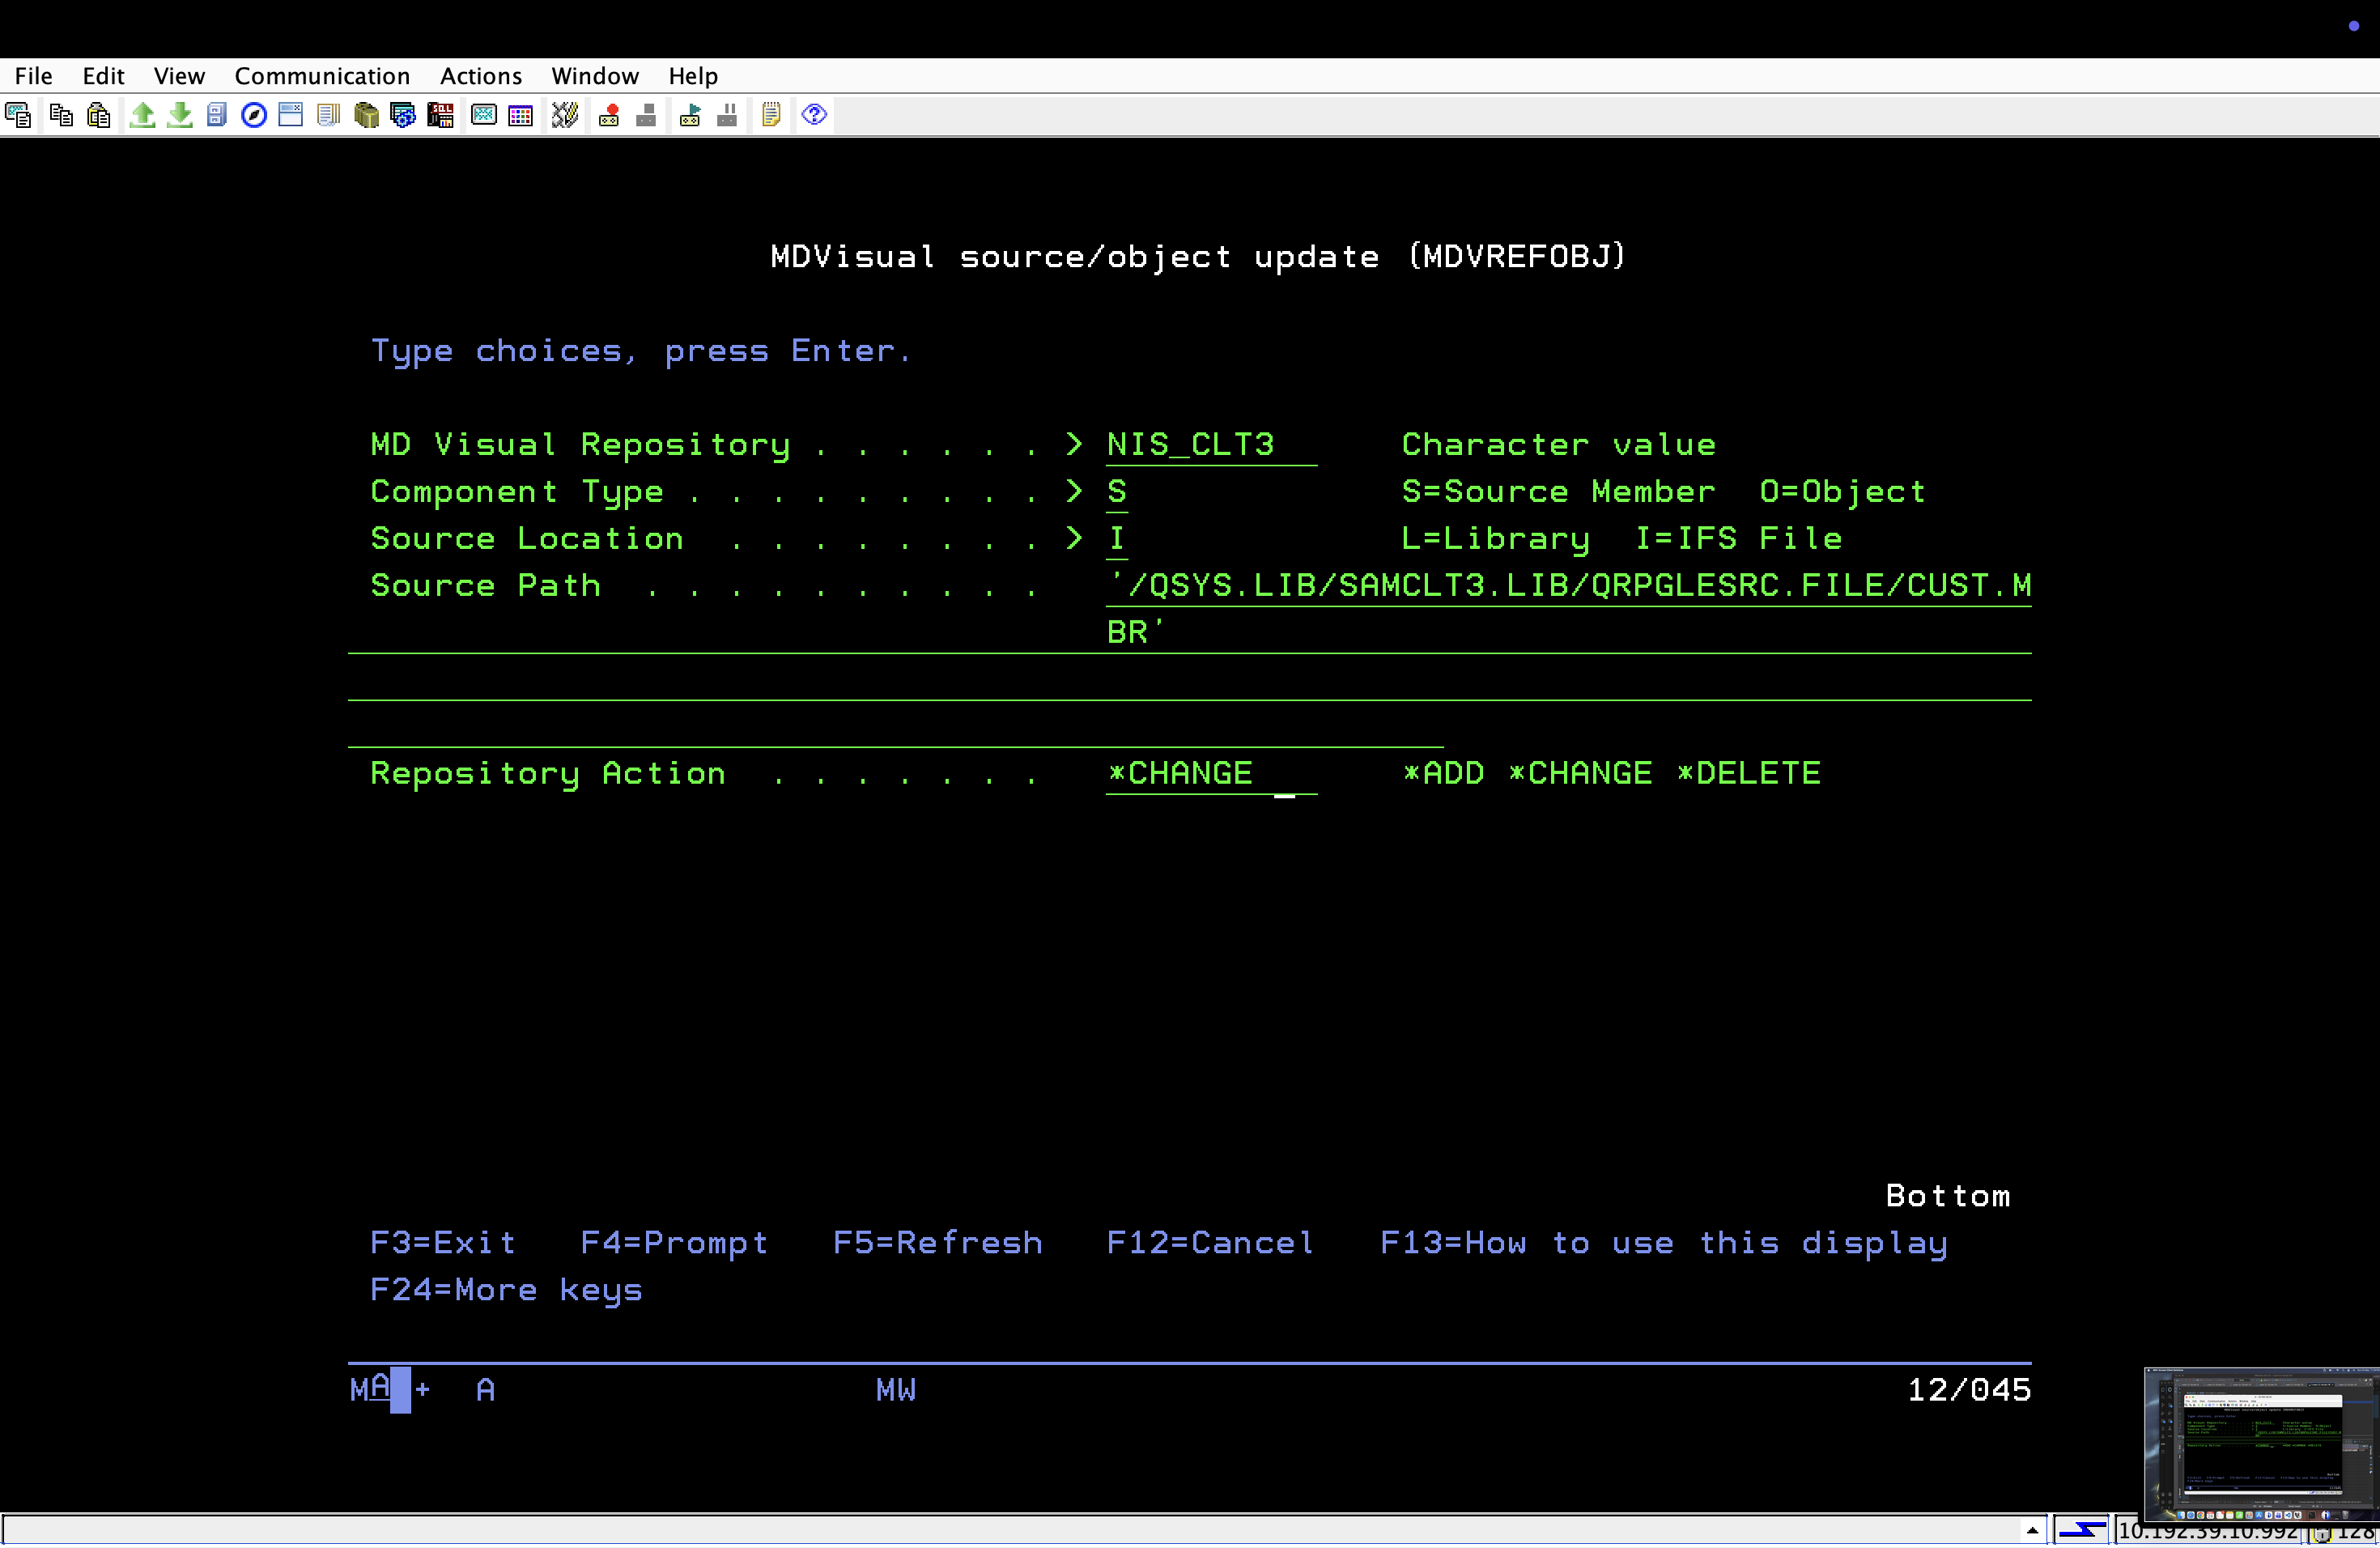The image size is (2380, 1548).
Task: Open the Help menu
Action: click(x=693, y=76)
